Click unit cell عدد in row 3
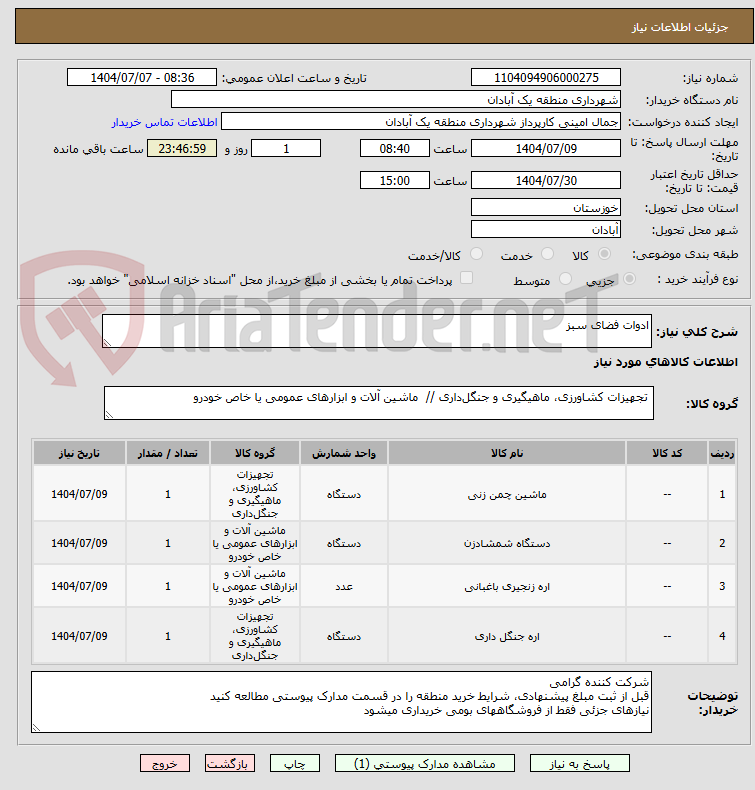The height and width of the screenshot is (790, 755). tap(344, 586)
